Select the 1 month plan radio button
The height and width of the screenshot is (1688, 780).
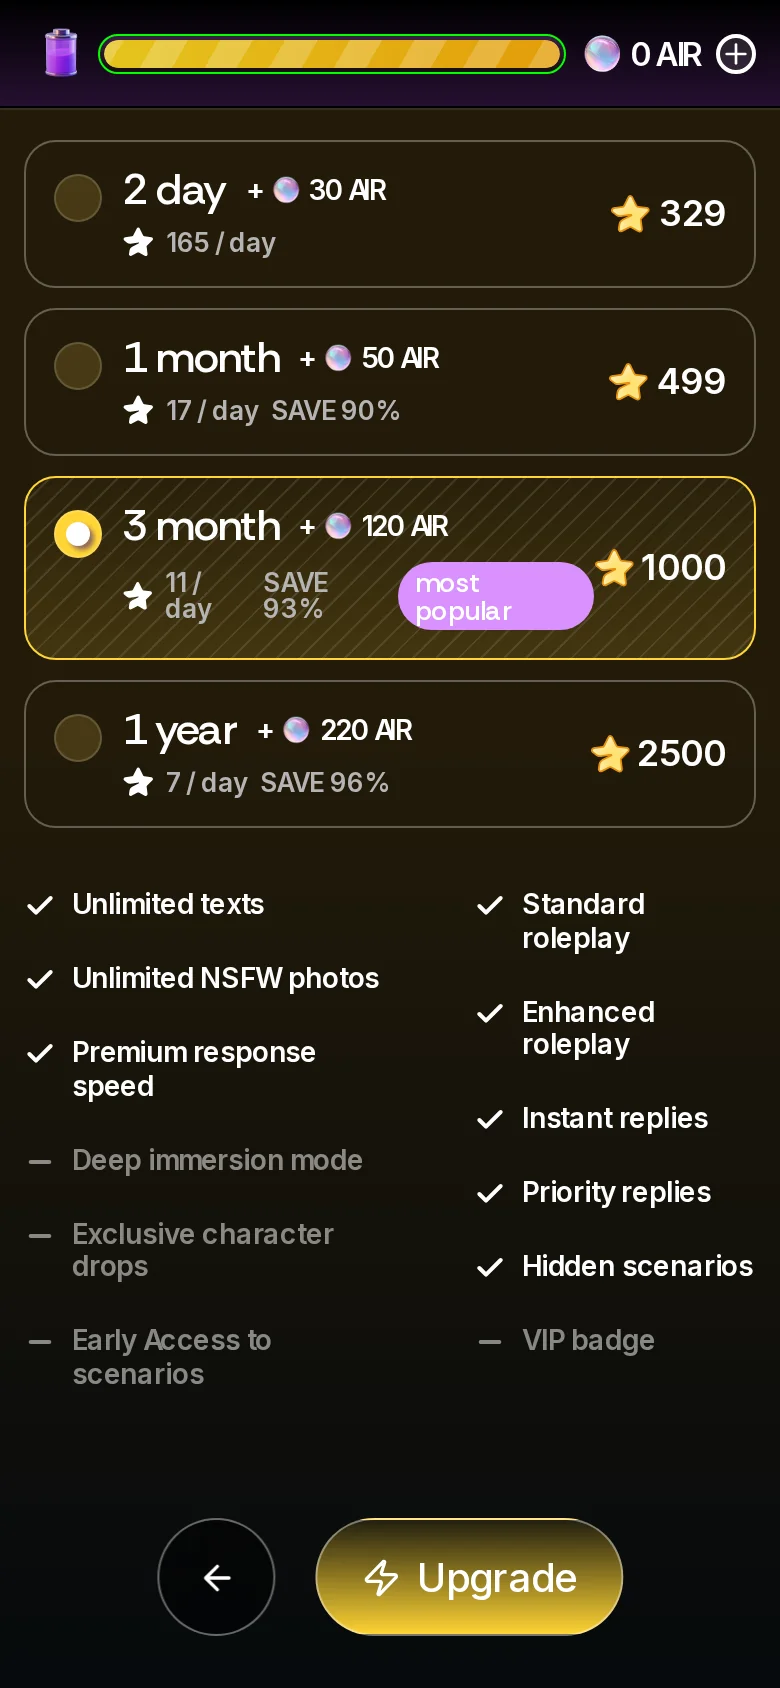78,366
